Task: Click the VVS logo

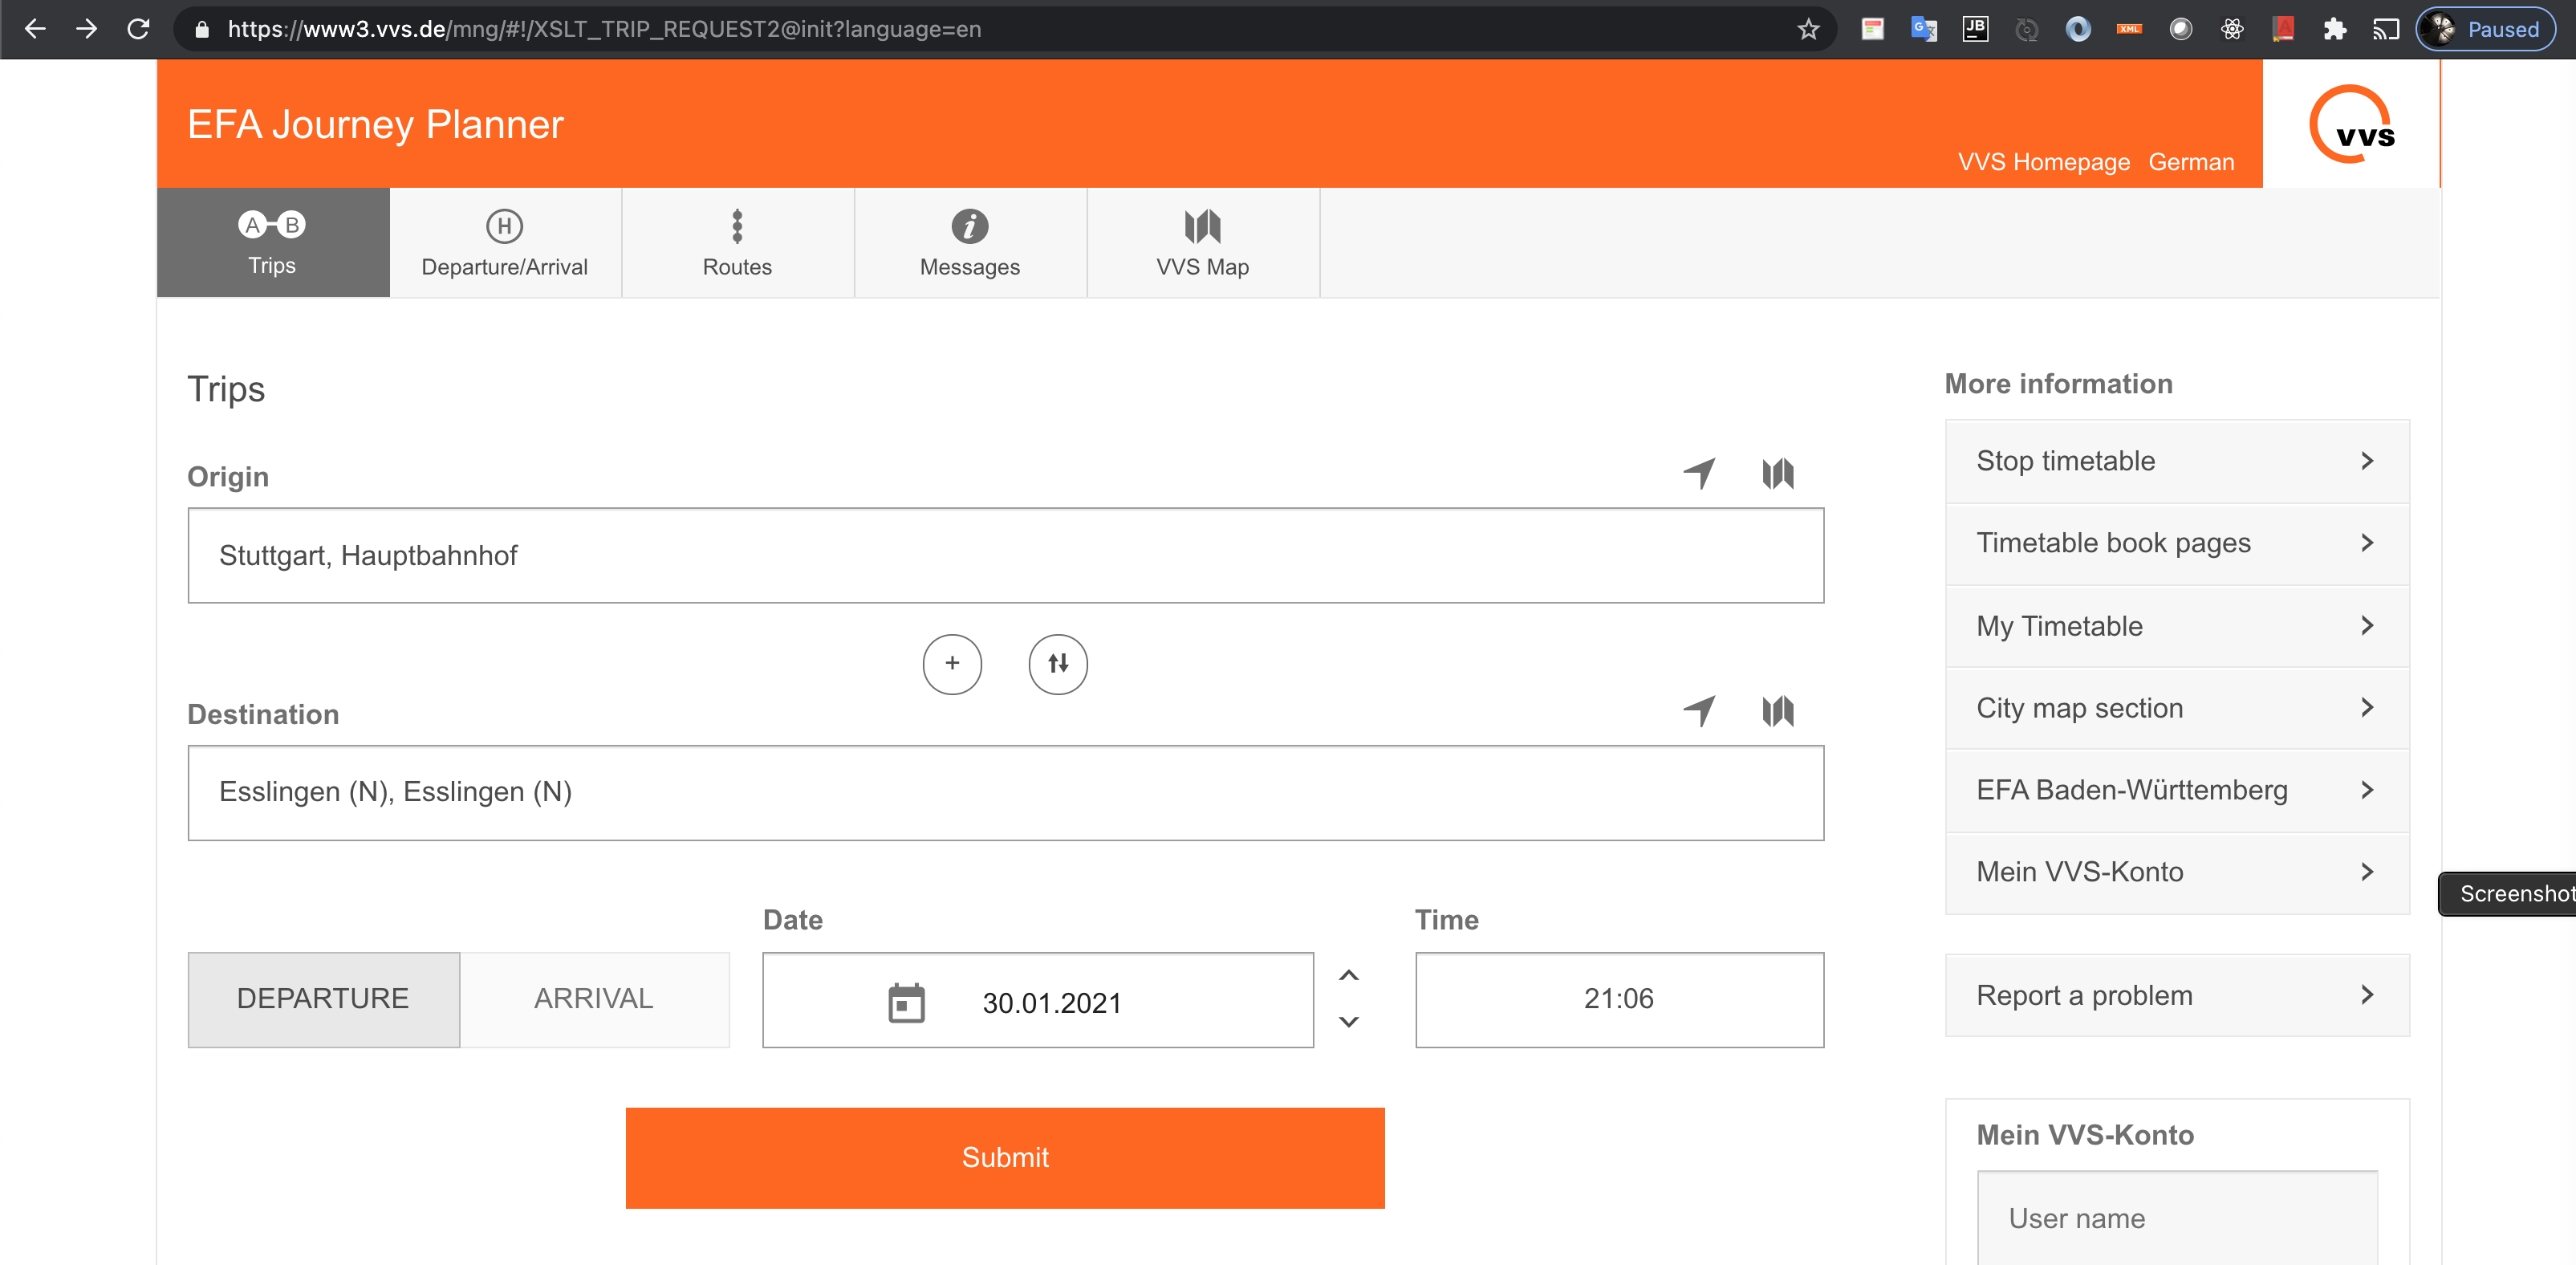Action: (x=2351, y=124)
